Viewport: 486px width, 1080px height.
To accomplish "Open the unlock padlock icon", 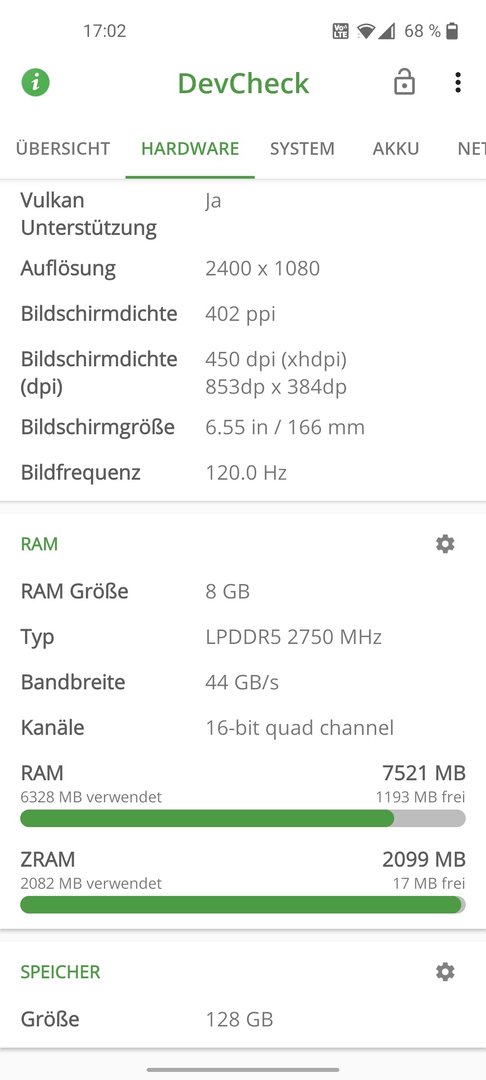I will pyautogui.click(x=404, y=83).
